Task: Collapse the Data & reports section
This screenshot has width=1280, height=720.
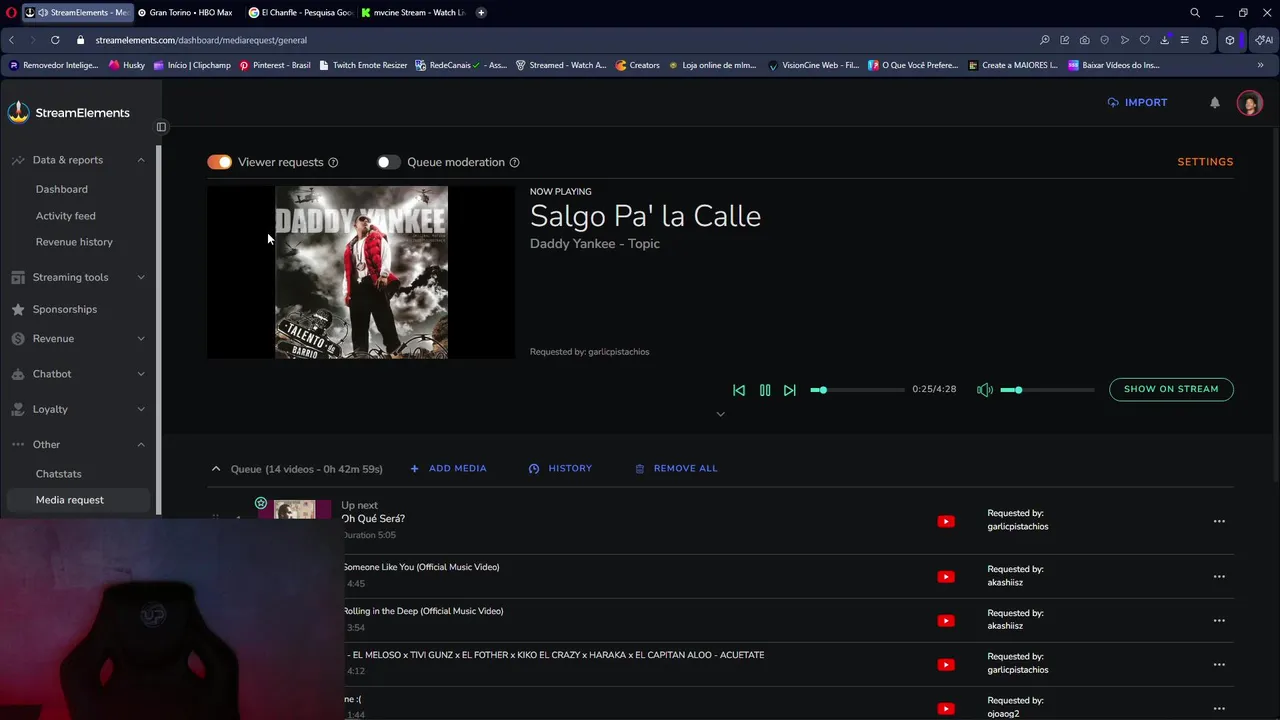Action: pos(141,160)
